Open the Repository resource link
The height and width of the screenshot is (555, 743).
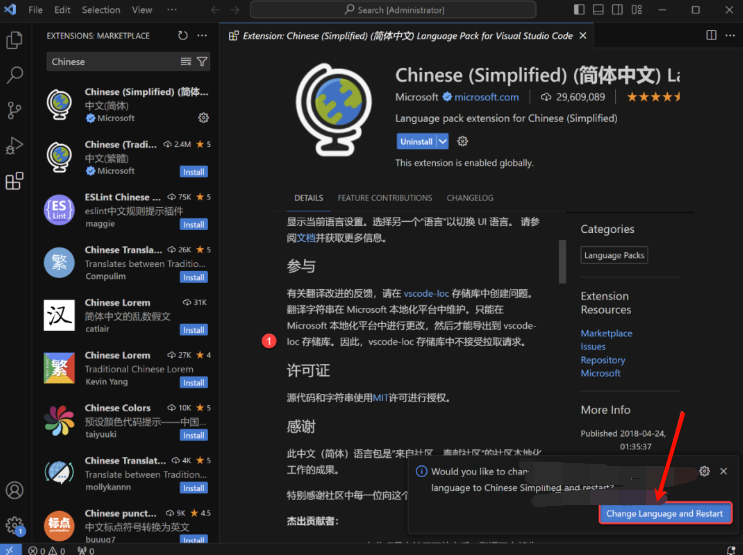point(603,360)
